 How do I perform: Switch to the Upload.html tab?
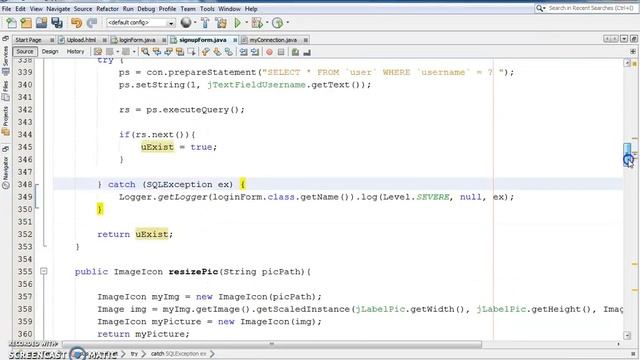point(81,40)
